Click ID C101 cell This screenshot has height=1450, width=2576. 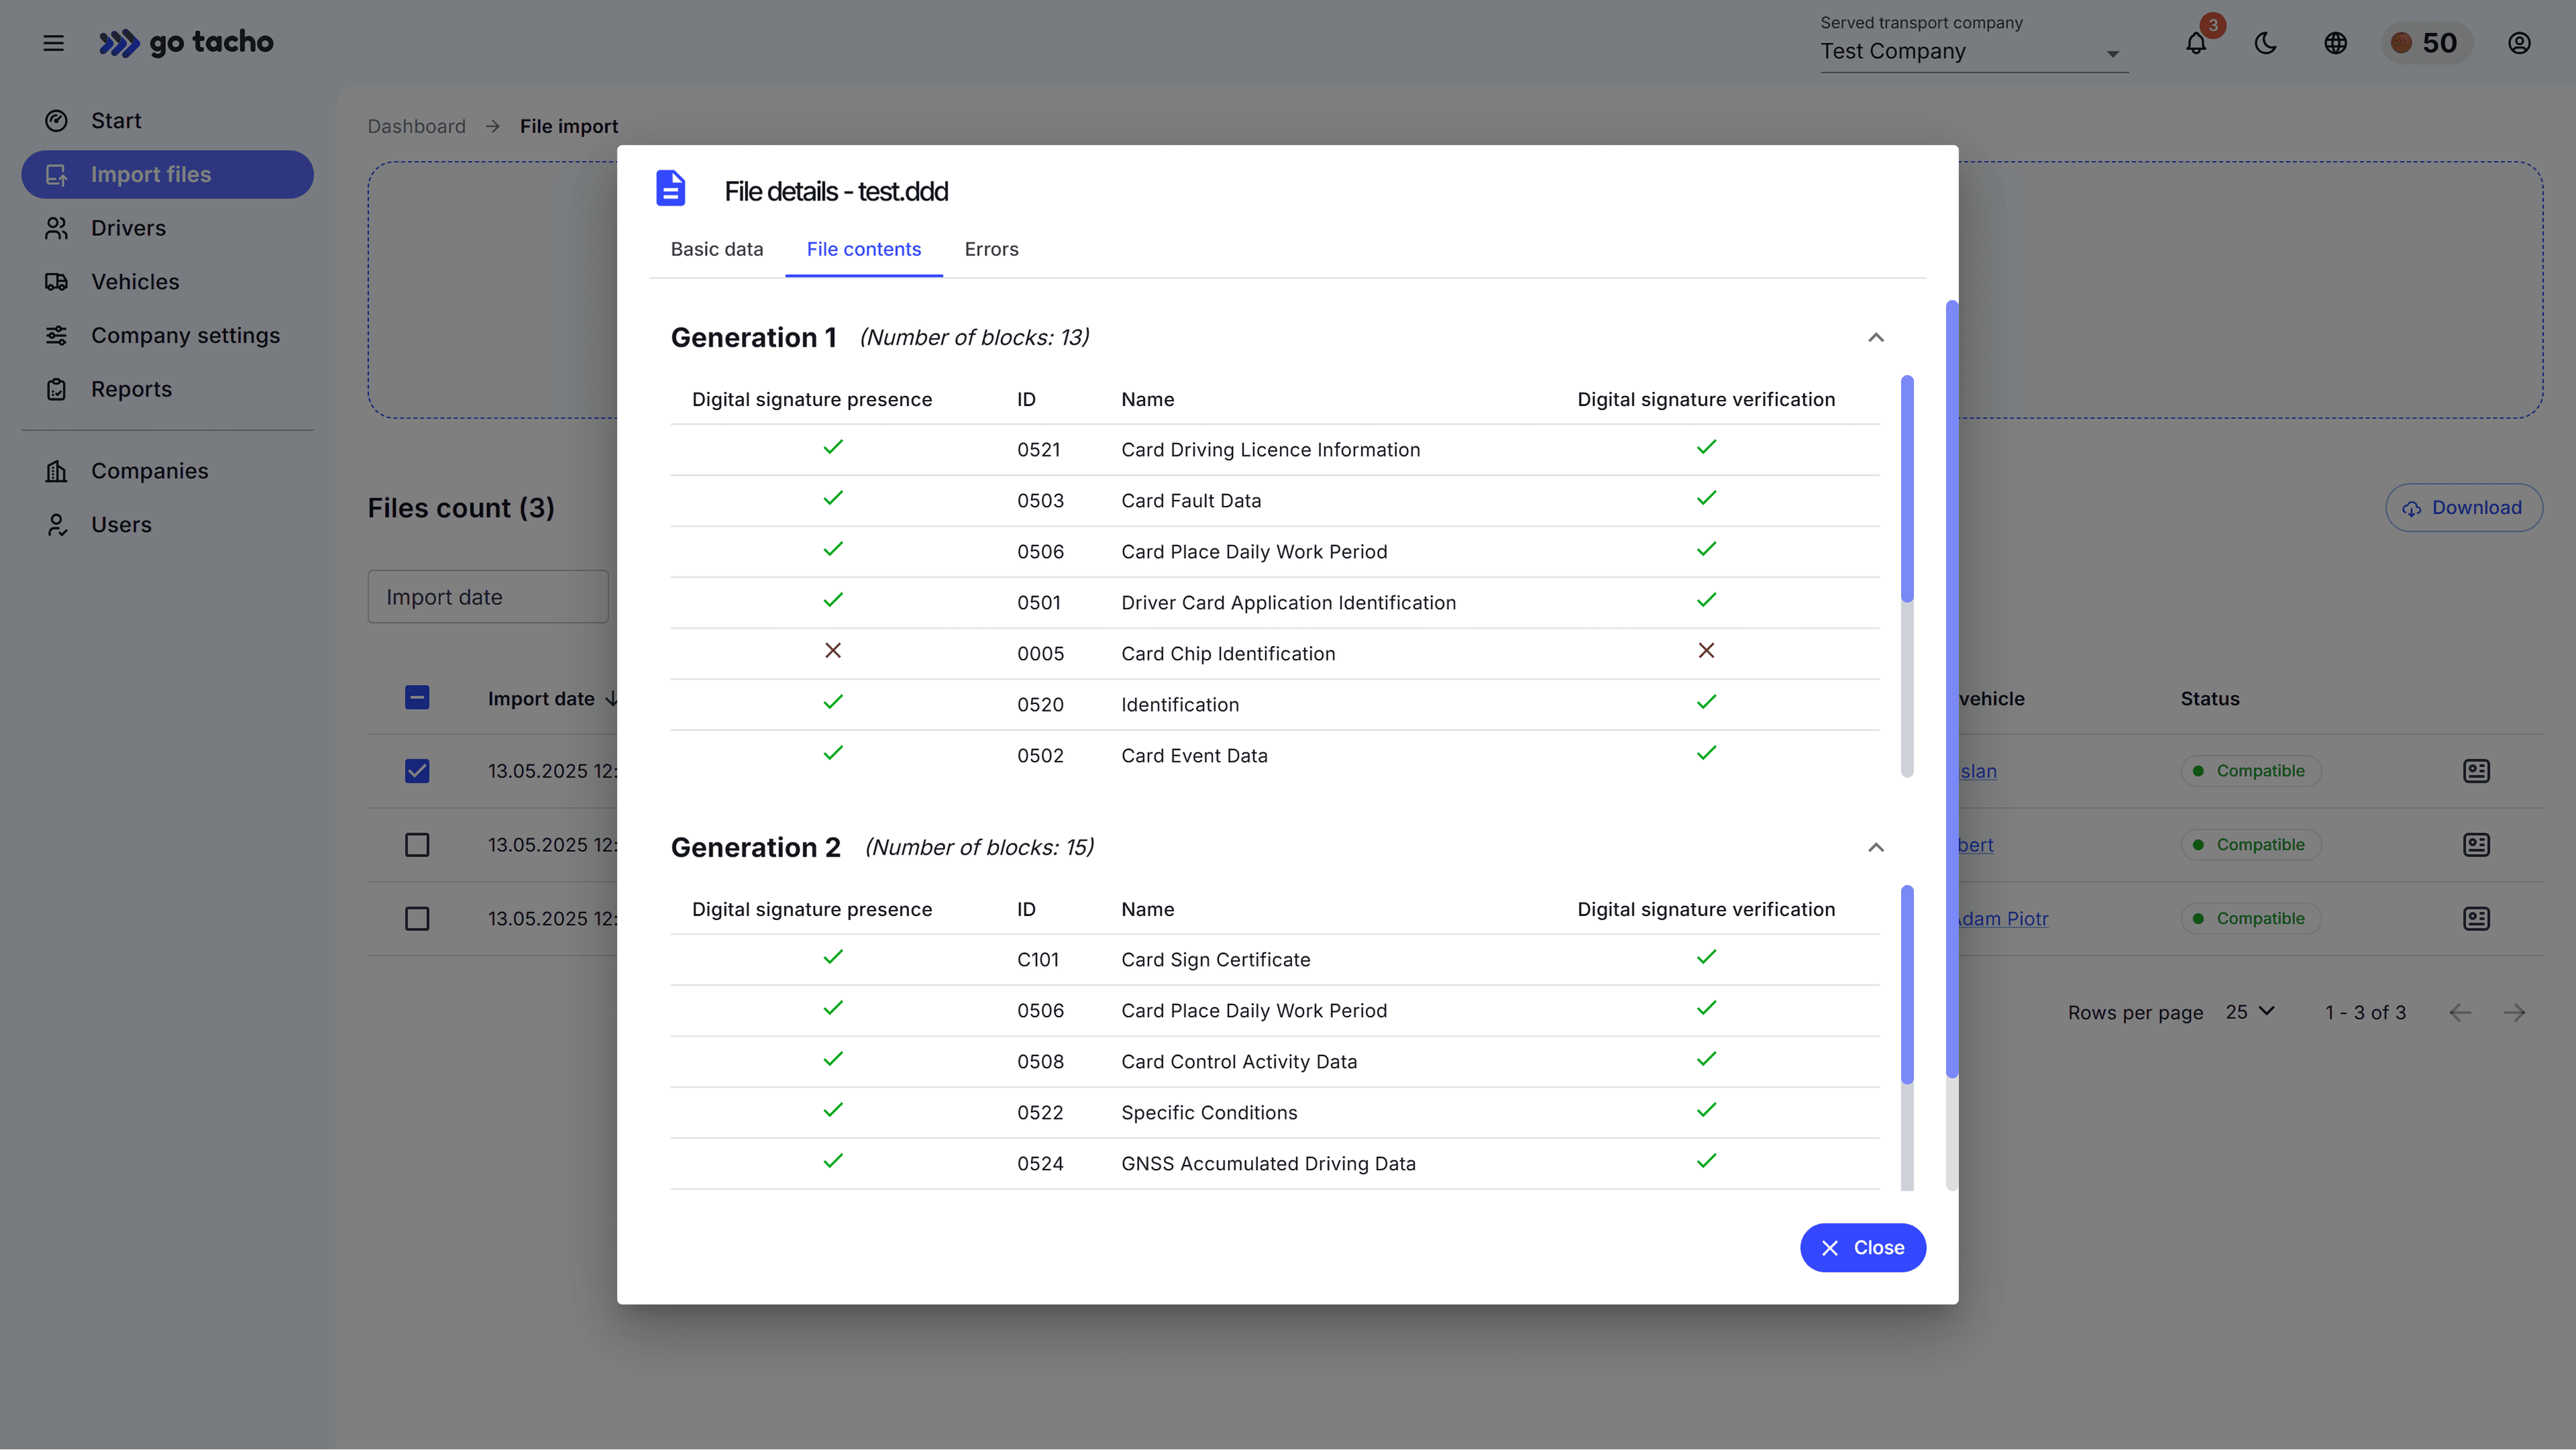[x=1038, y=960]
